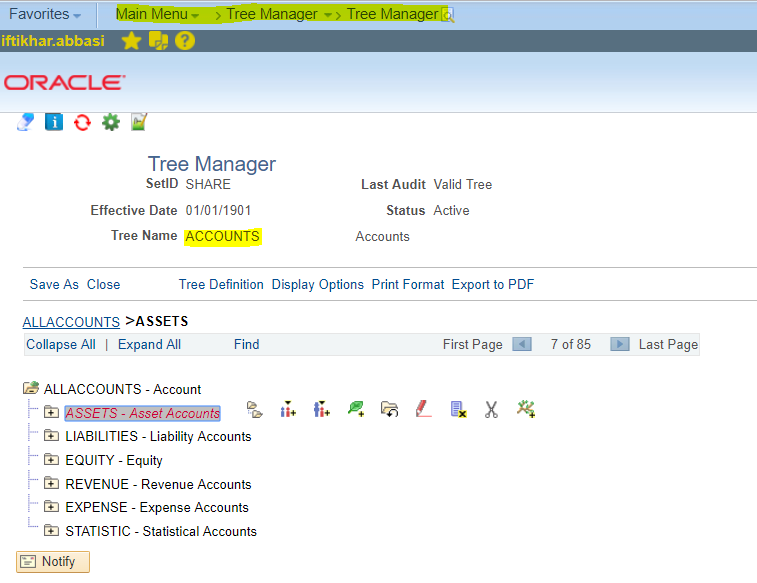
Task: Click Save As link
Action: coord(54,284)
